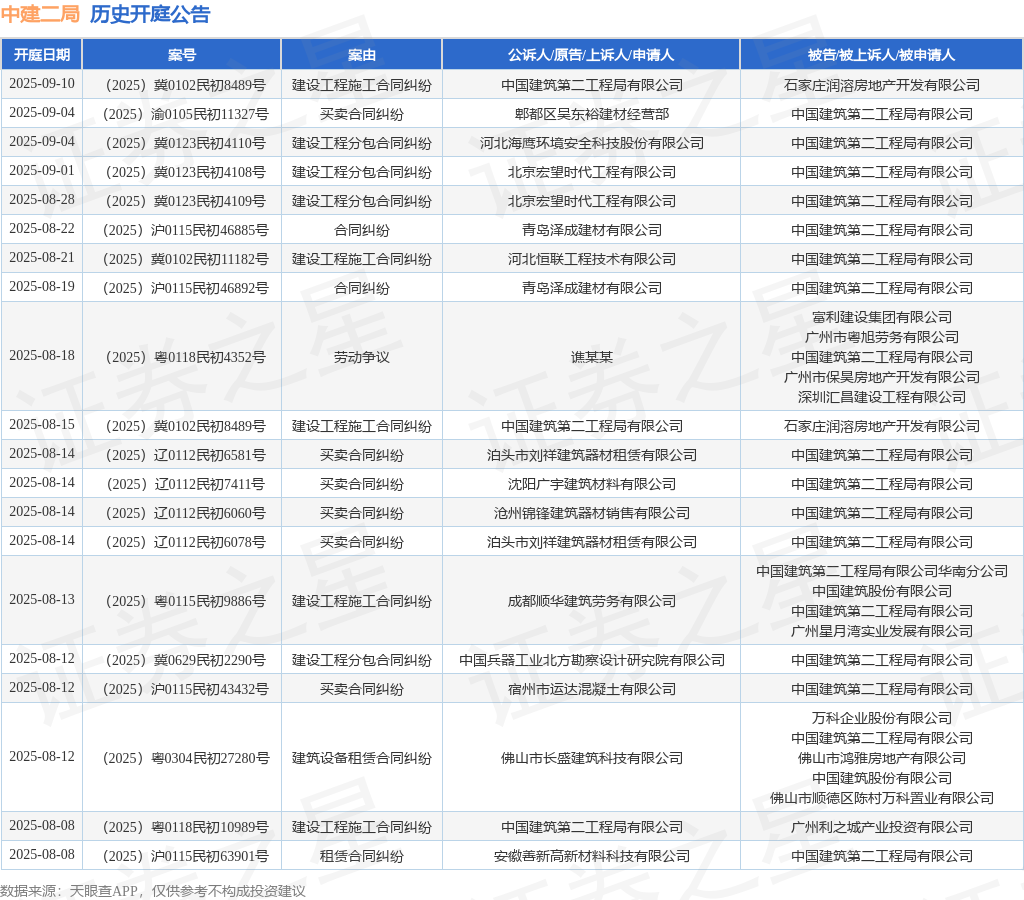Click defendant 深圳汇昌建设工程有限公司
The height and width of the screenshot is (900, 1024).
882,397
